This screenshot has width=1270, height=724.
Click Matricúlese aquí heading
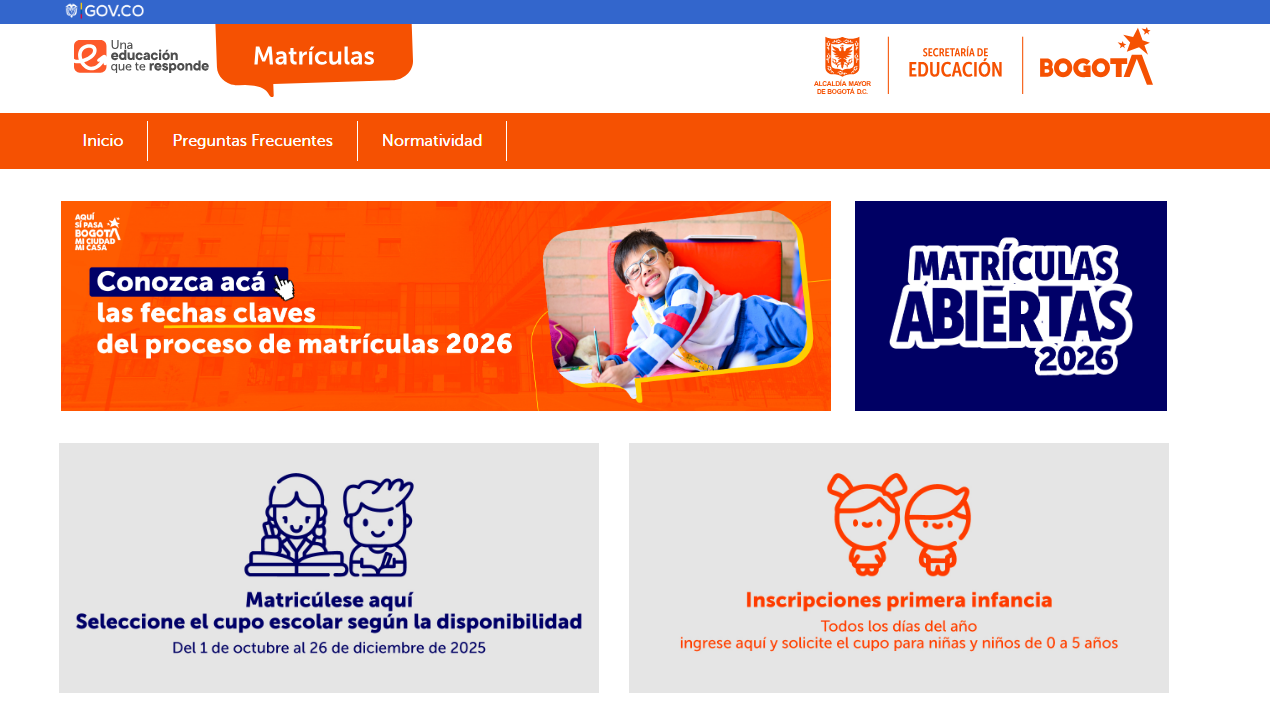coord(329,601)
